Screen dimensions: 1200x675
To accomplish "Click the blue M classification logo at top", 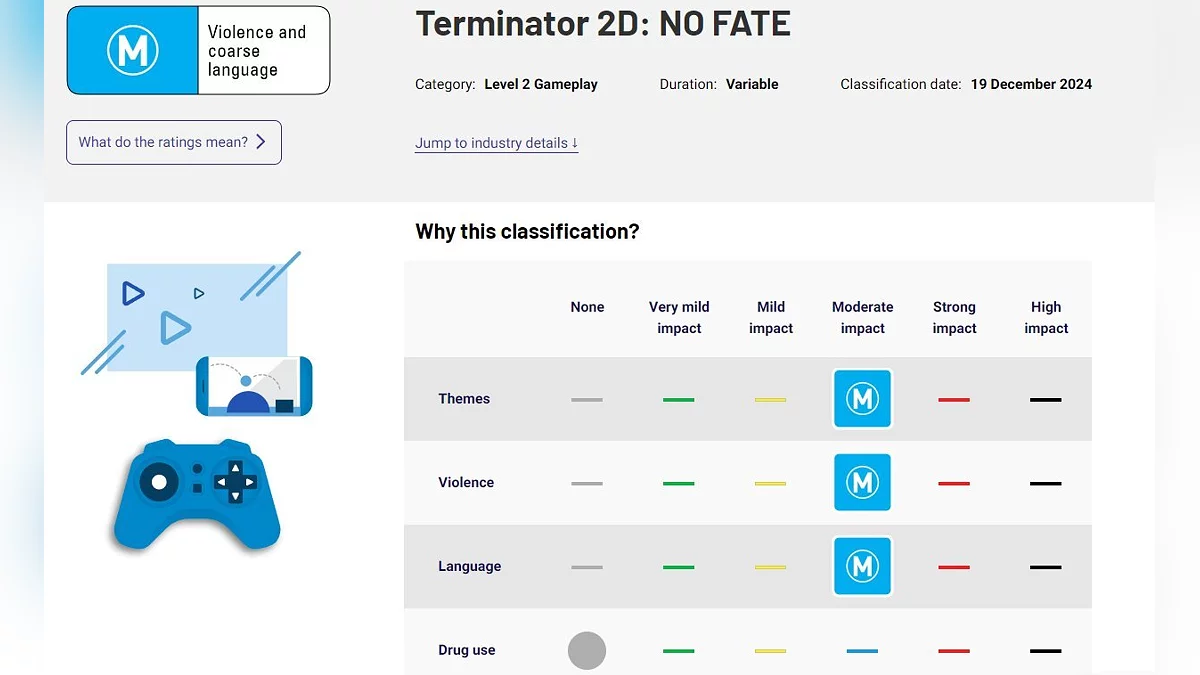I will point(133,50).
